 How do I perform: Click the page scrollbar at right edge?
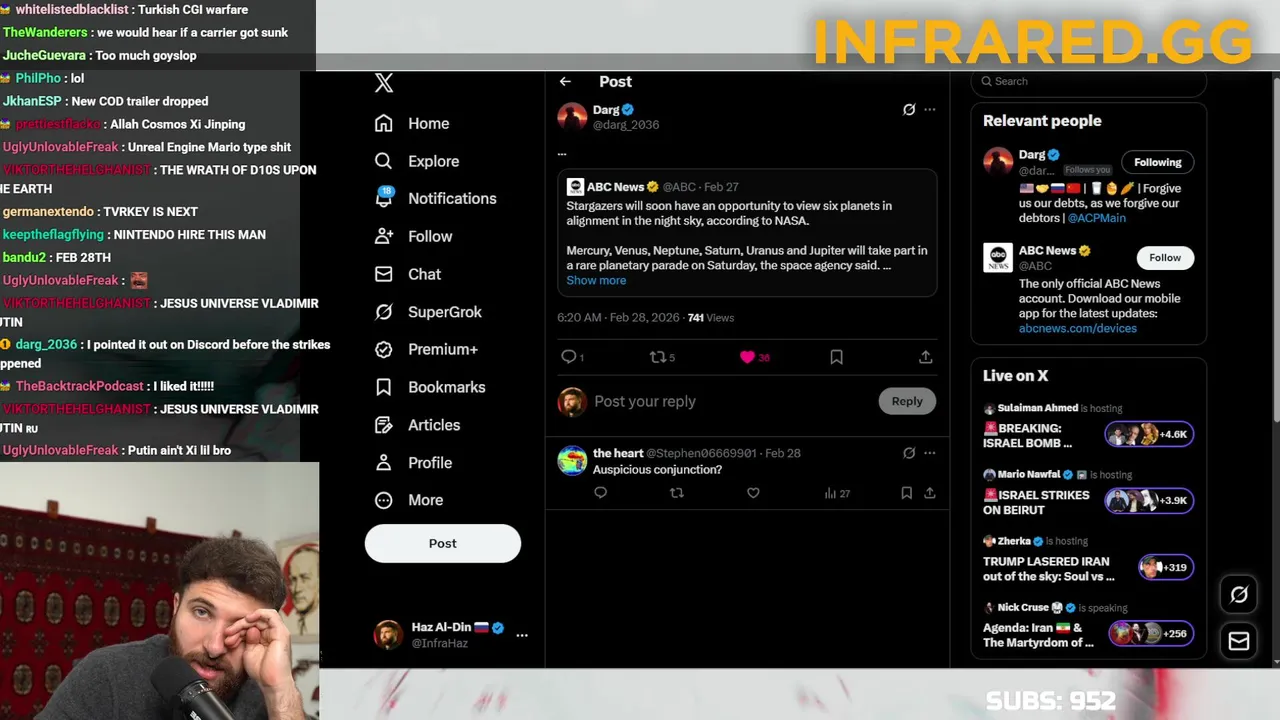tap(1275, 250)
